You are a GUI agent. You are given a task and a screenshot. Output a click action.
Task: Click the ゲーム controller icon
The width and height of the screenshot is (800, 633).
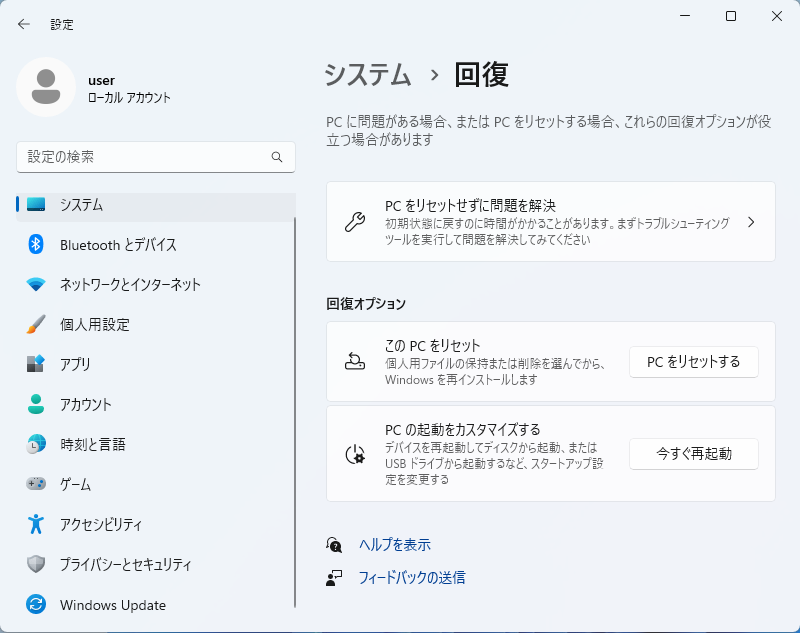pyautogui.click(x=36, y=483)
